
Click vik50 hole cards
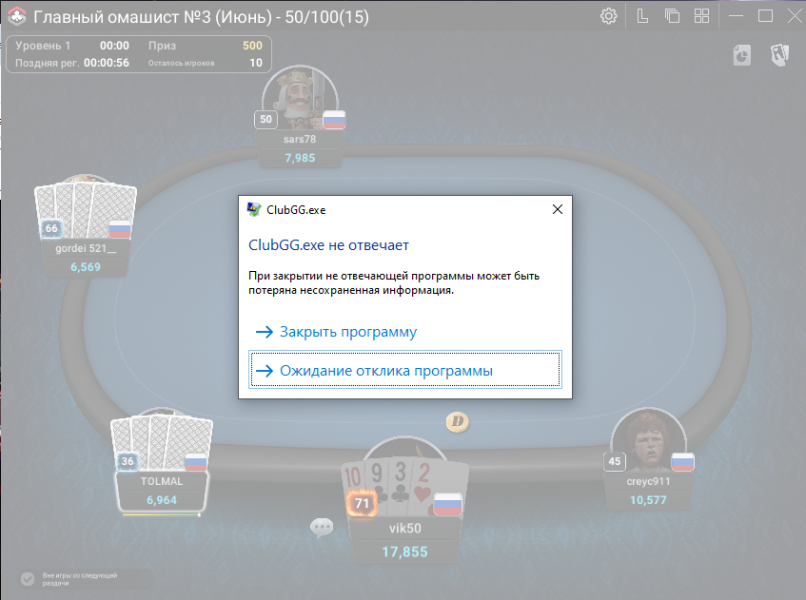pos(402,480)
